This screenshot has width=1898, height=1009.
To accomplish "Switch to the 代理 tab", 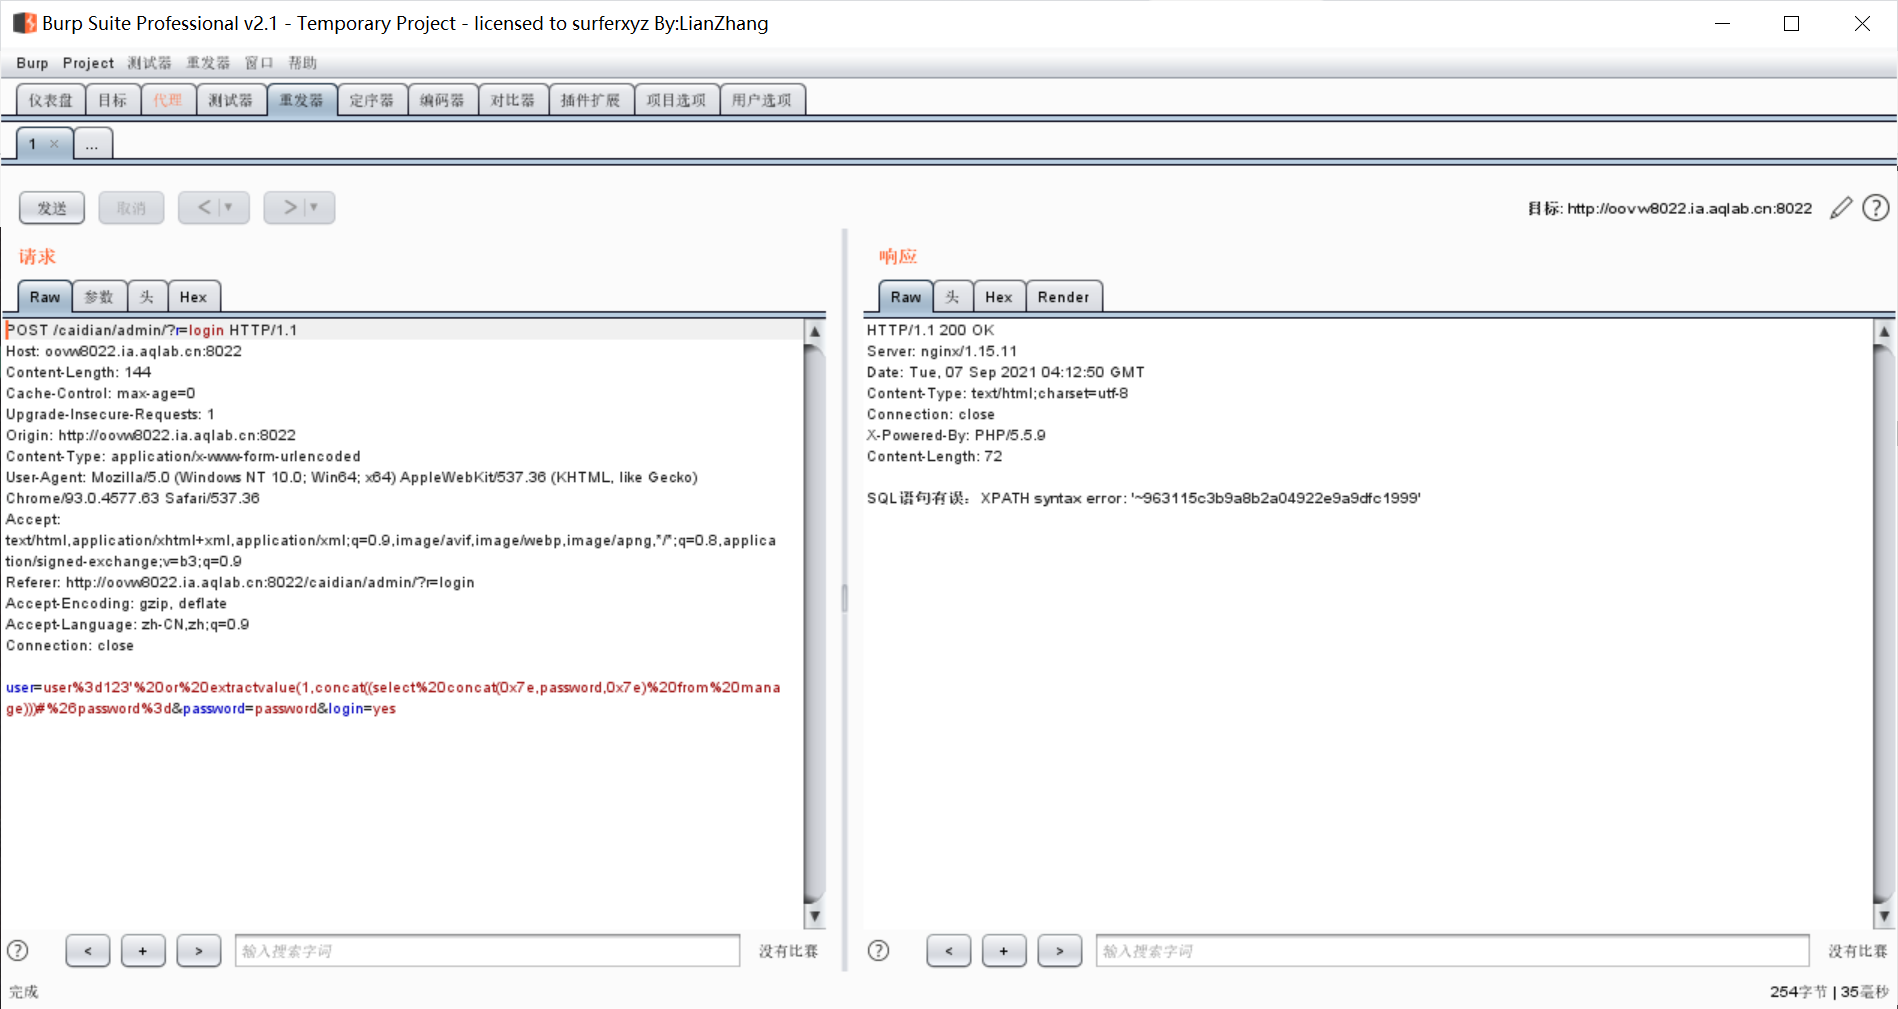I will pyautogui.click(x=168, y=100).
